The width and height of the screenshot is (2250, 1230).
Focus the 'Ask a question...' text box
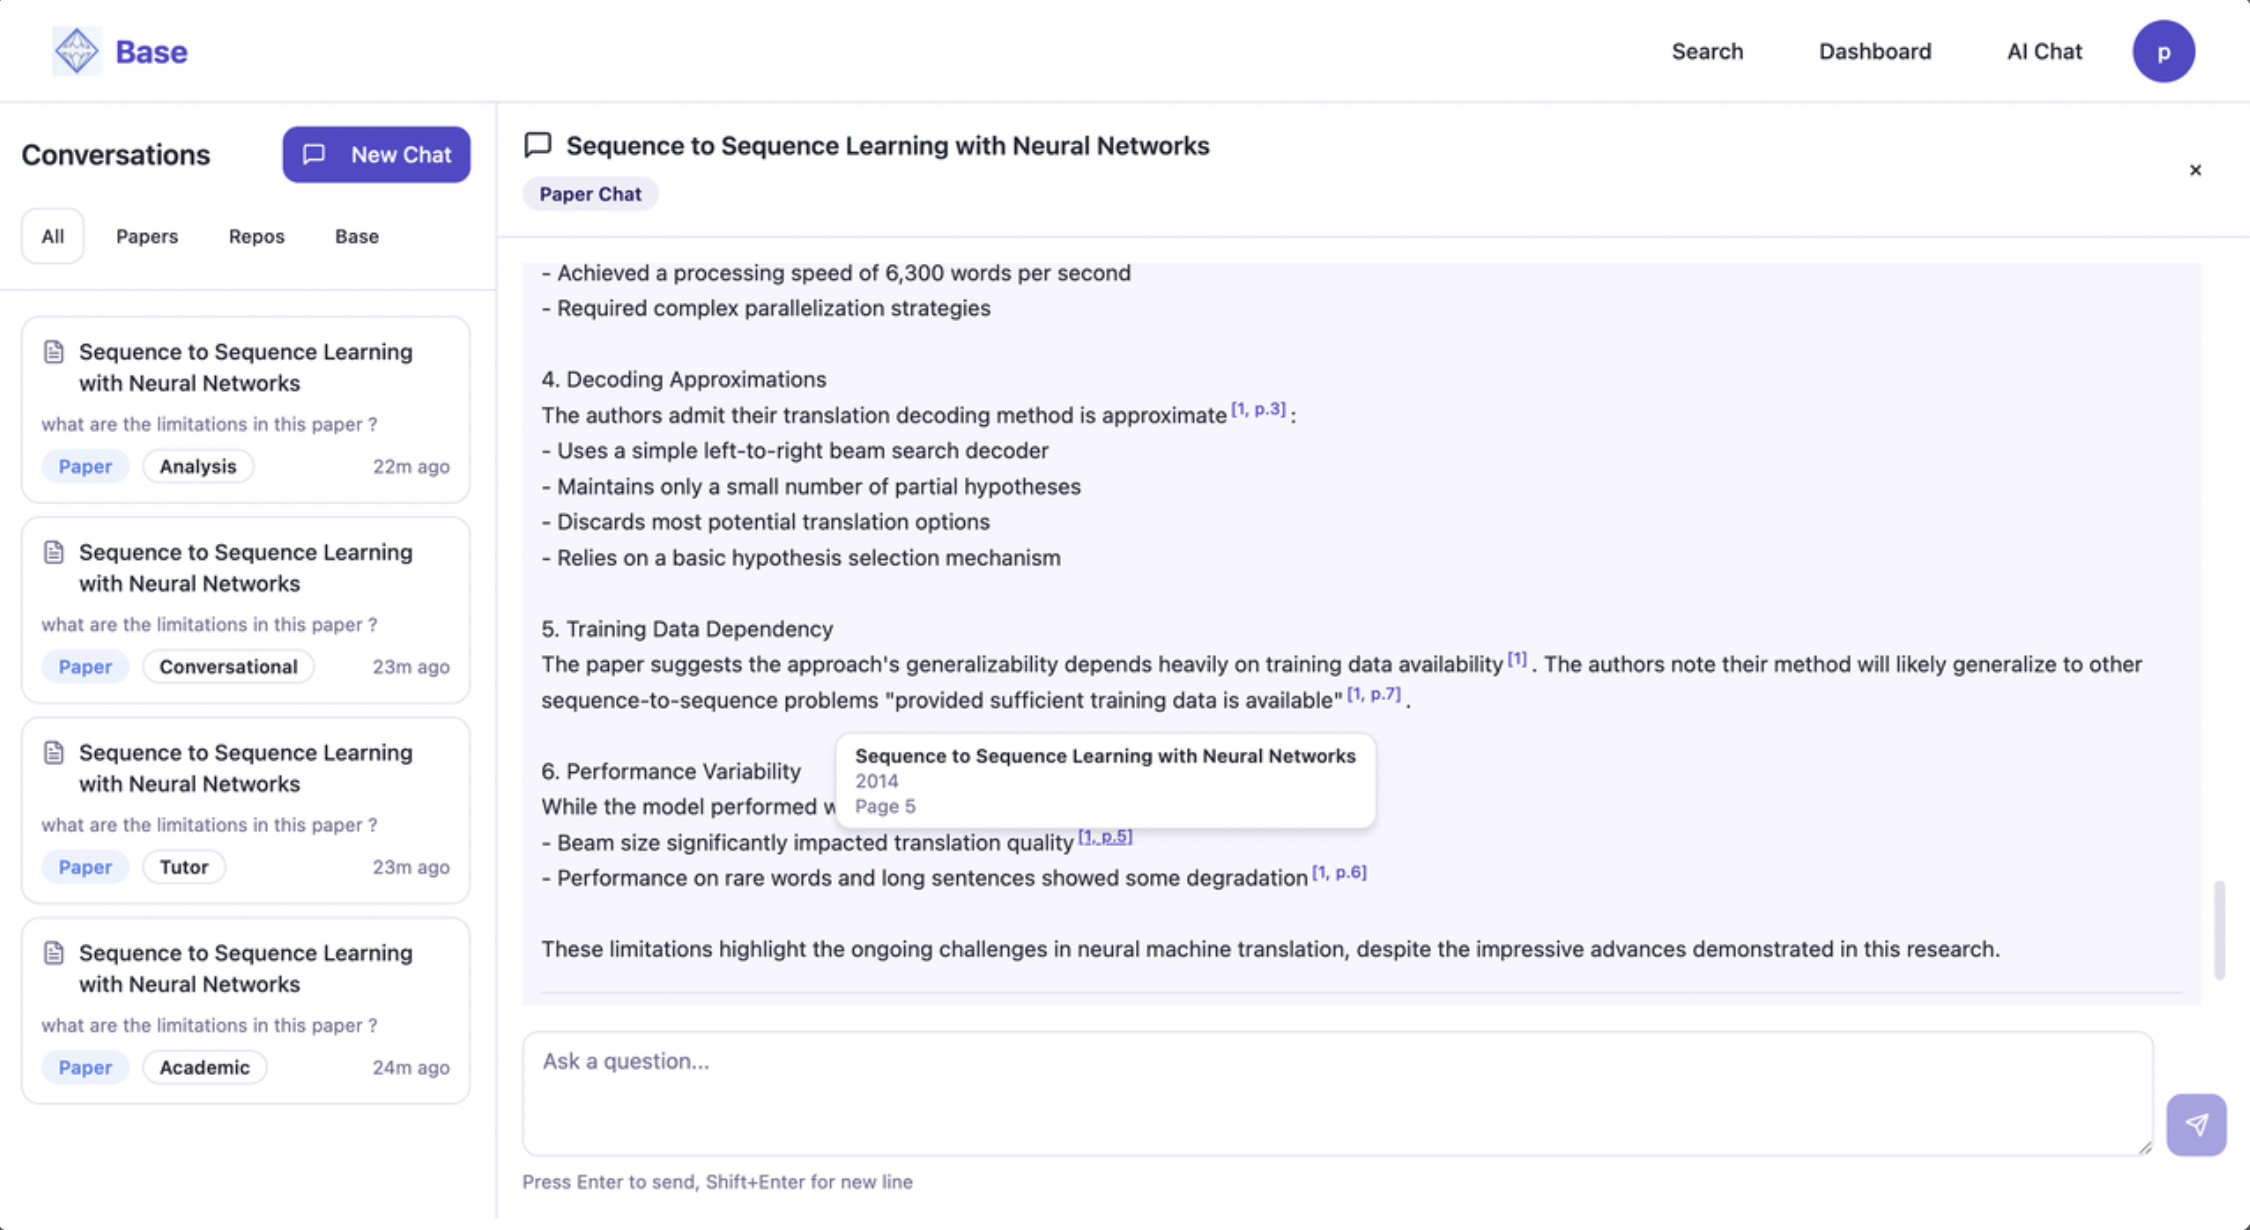point(1338,1093)
